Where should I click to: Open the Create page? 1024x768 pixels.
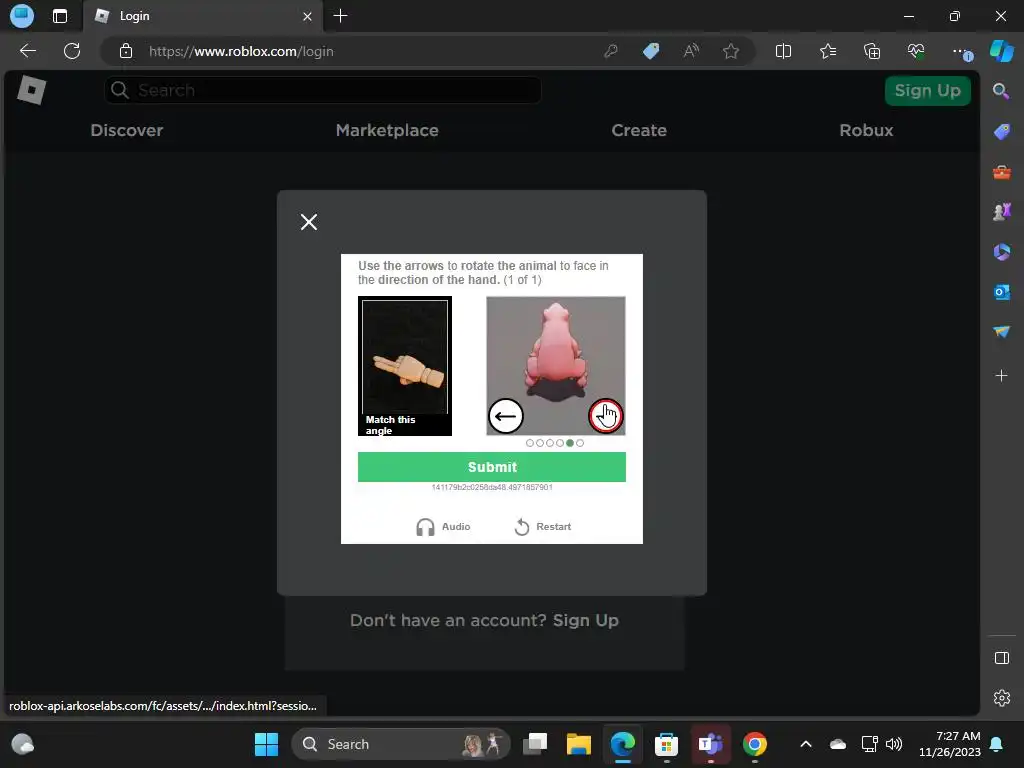coord(639,130)
